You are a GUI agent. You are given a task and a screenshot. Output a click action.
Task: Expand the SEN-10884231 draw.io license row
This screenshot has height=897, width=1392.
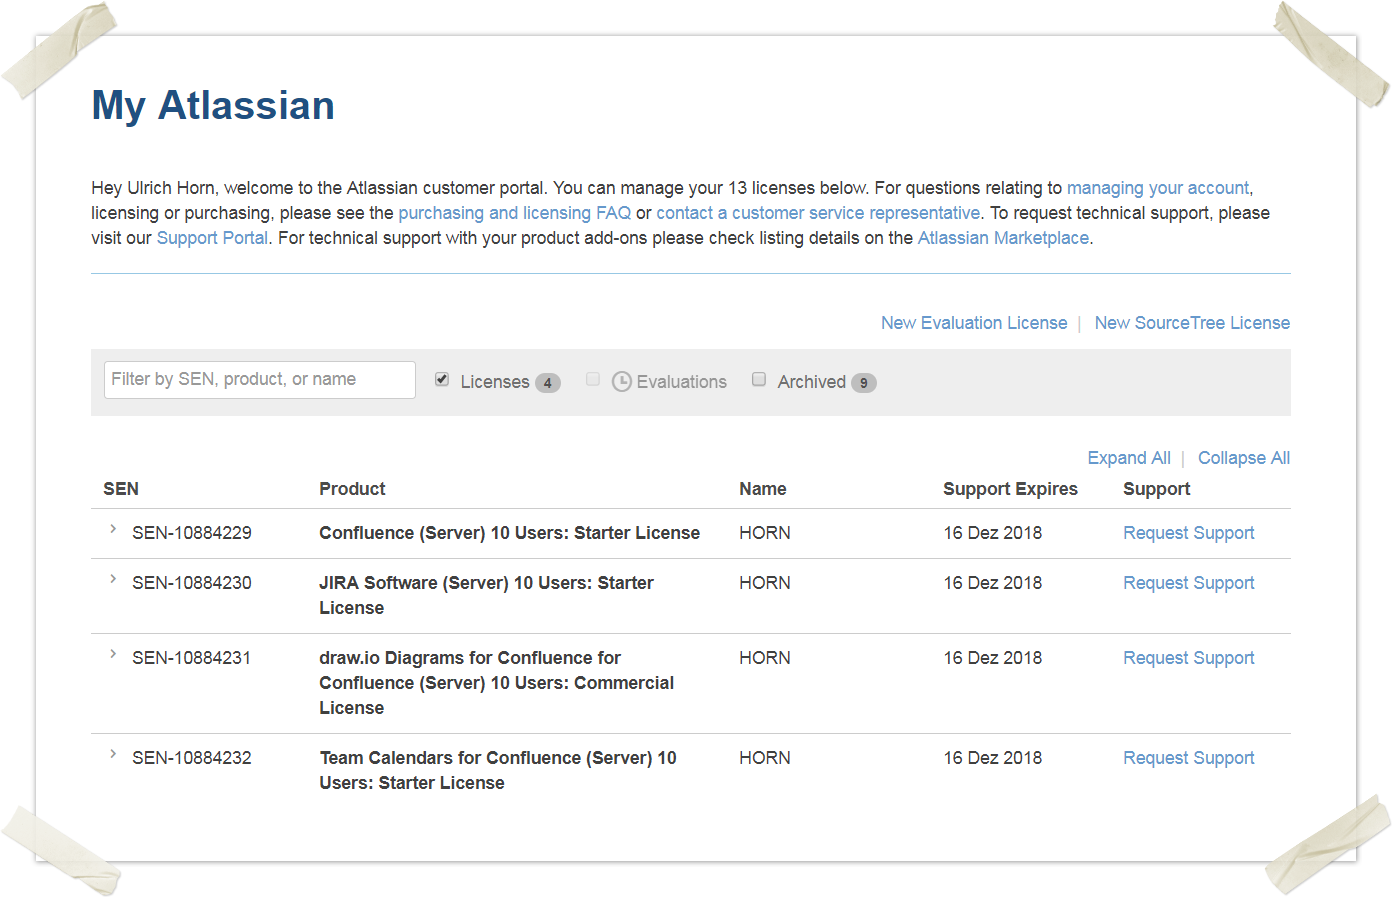[113, 655]
